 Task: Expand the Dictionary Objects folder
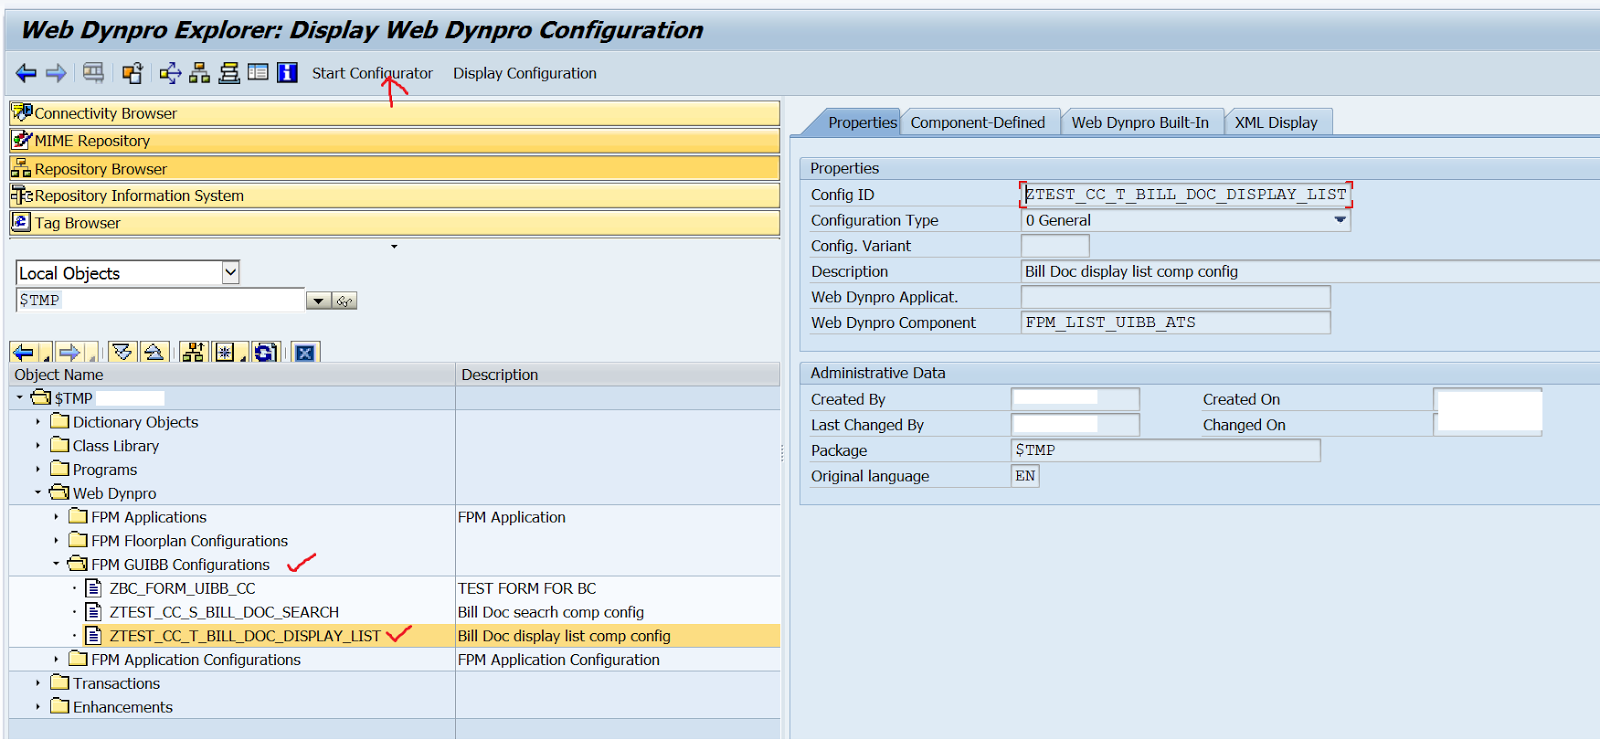[38, 422]
